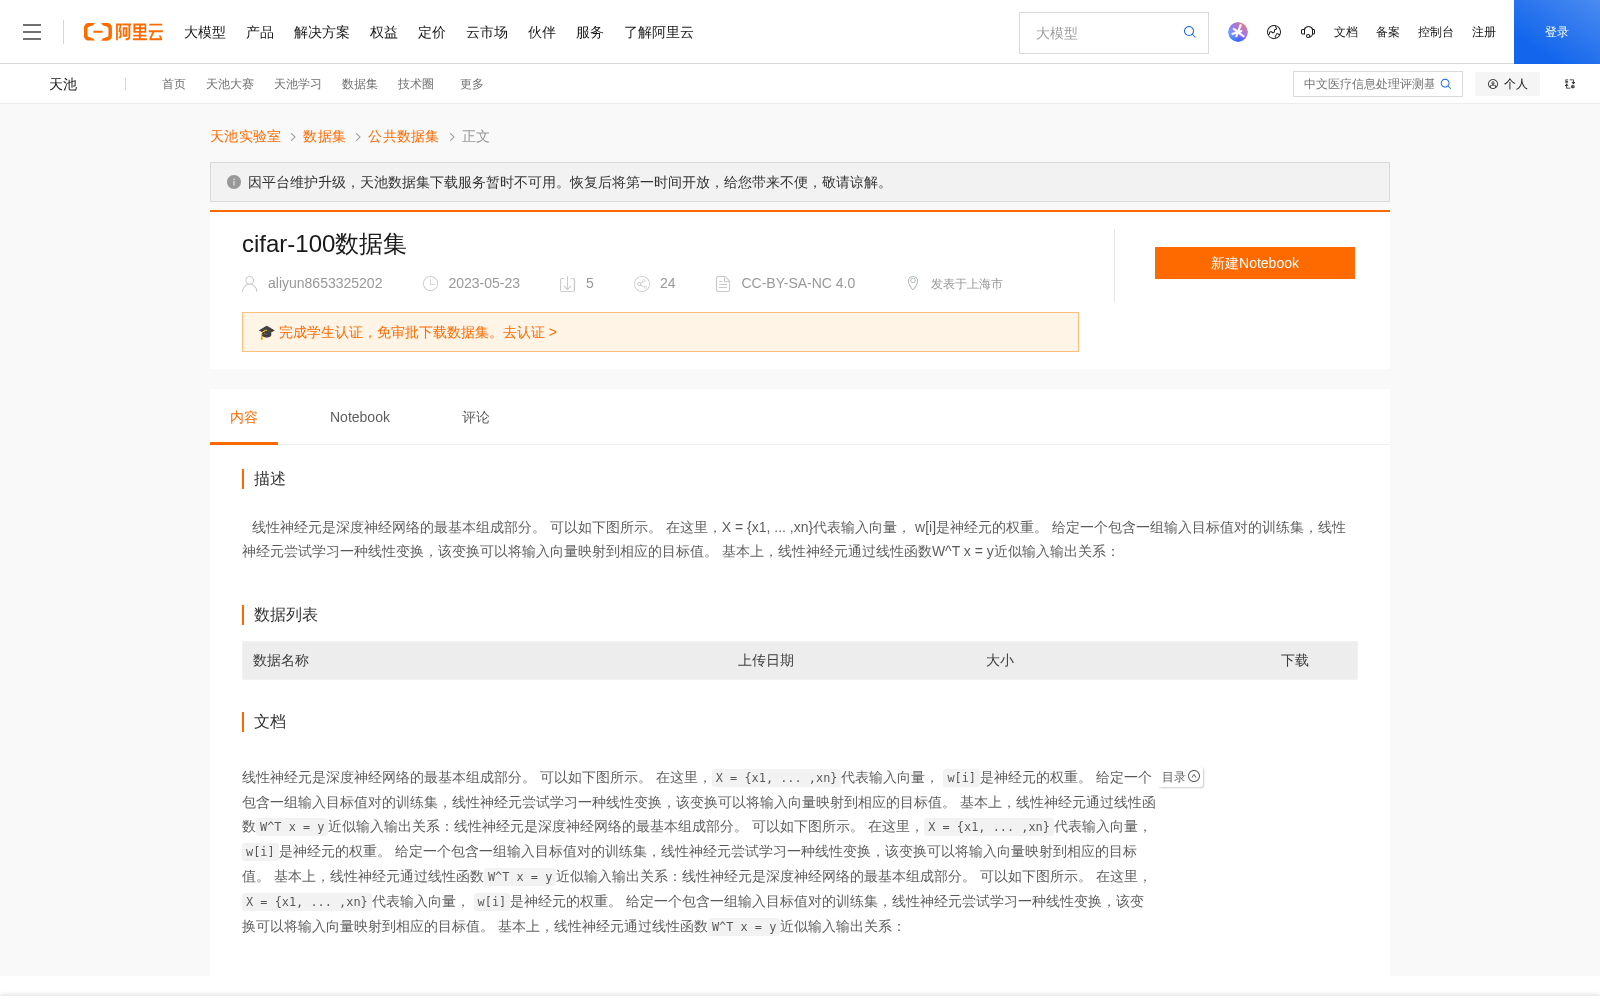The height and width of the screenshot is (1000, 1600).
Task: Click student verification 去认证 link
Action: pyautogui.click(x=530, y=332)
